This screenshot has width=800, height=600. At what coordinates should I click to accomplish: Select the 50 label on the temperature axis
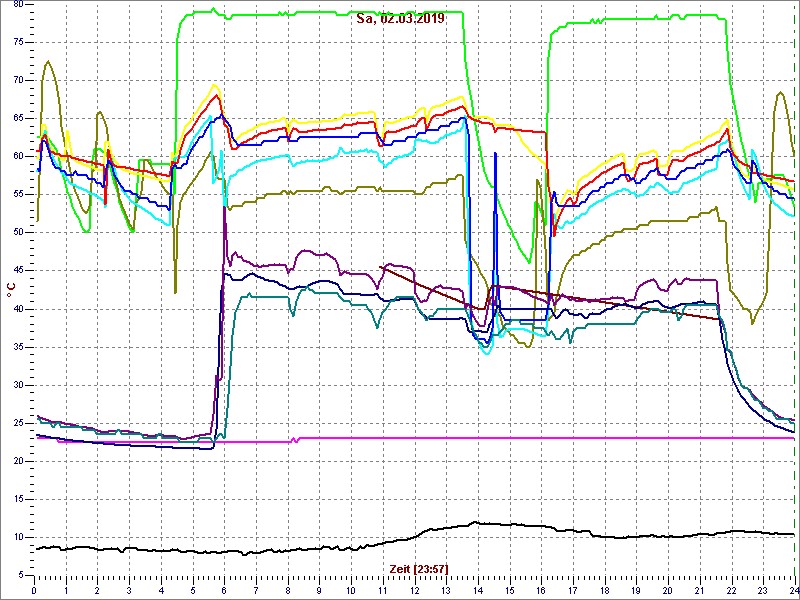pyautogui.click(x=18, y=233)
